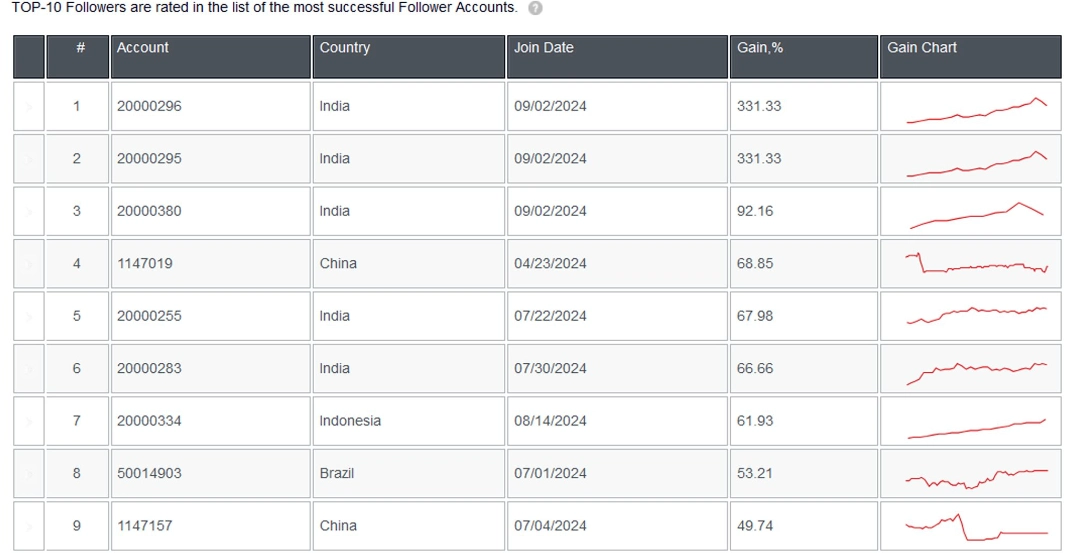Click account number 20000255
1069x553 pixels.
pyautogui.click(x=149, y=316)
